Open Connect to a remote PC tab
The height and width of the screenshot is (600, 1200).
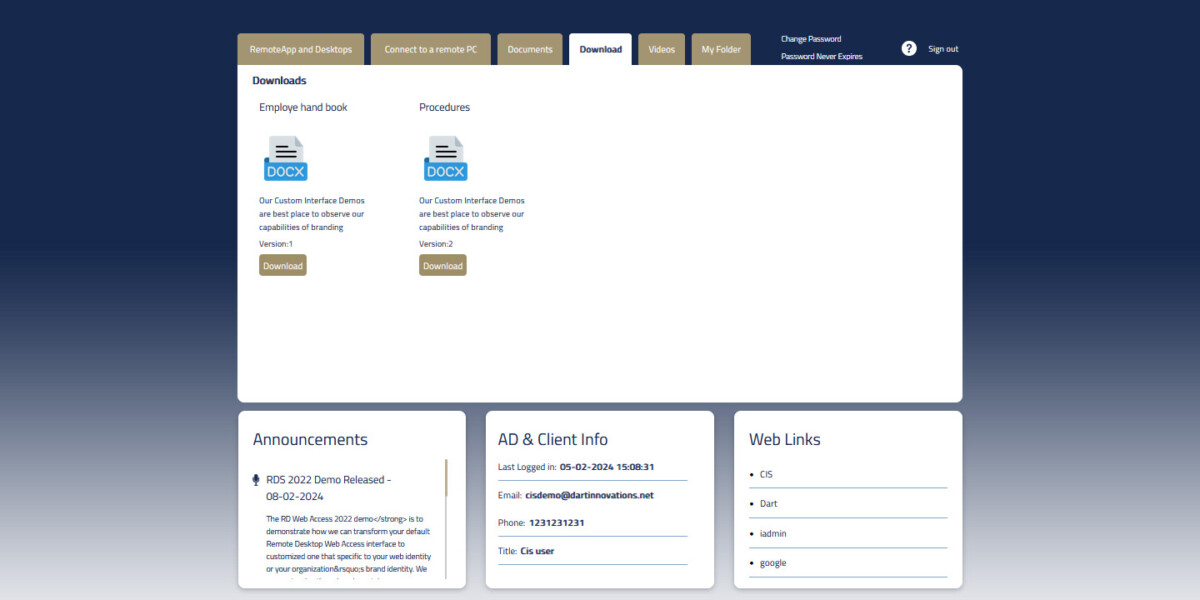(x=430, y=50)
